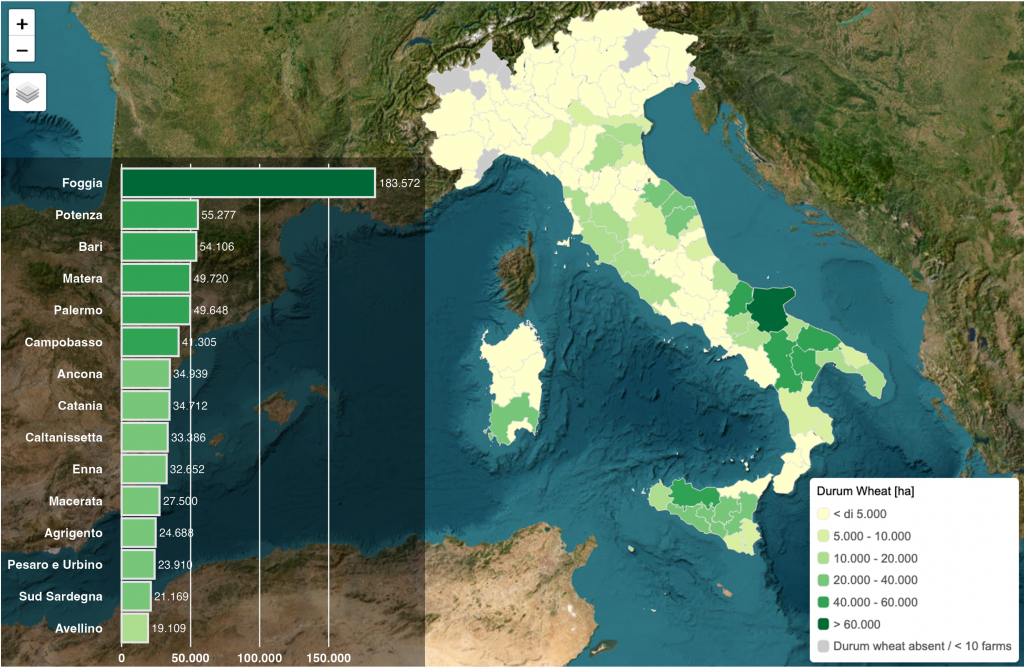The width and height of the screenshot is (1024, 668).
Task: Click the darkest green Foggia province on map
Action: tap(770, 310)
